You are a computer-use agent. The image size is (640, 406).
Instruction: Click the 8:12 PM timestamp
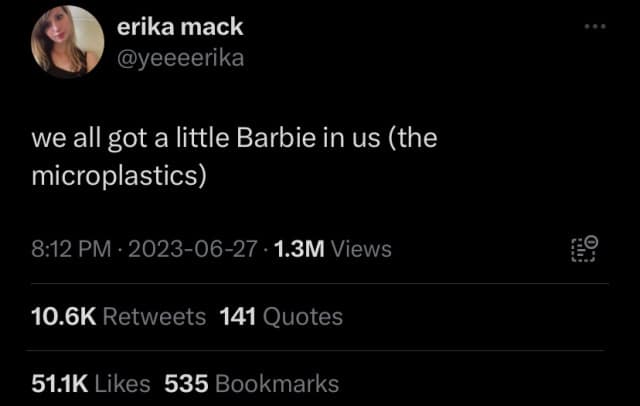[71, 249]
